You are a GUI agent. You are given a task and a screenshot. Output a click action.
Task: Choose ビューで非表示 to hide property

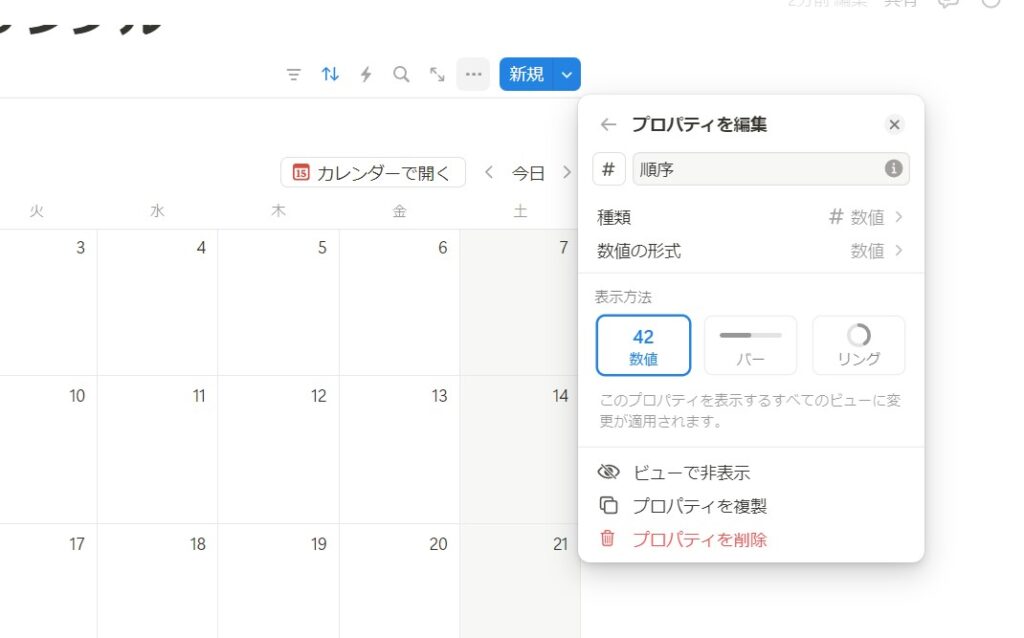(690, 473)
